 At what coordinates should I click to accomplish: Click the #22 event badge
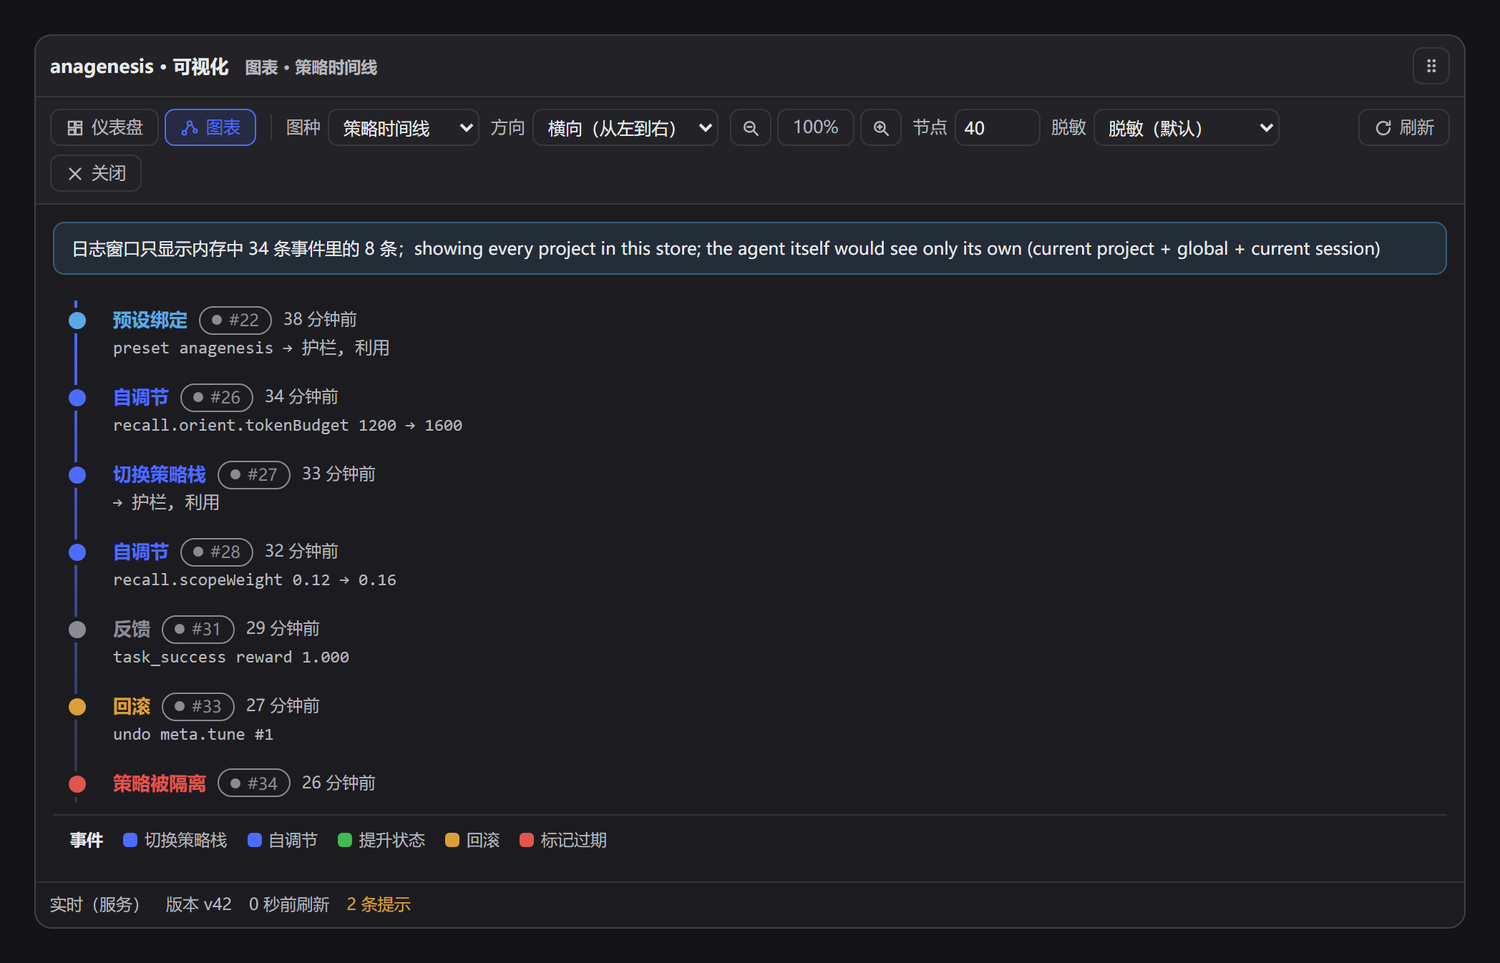coord(235,320)
